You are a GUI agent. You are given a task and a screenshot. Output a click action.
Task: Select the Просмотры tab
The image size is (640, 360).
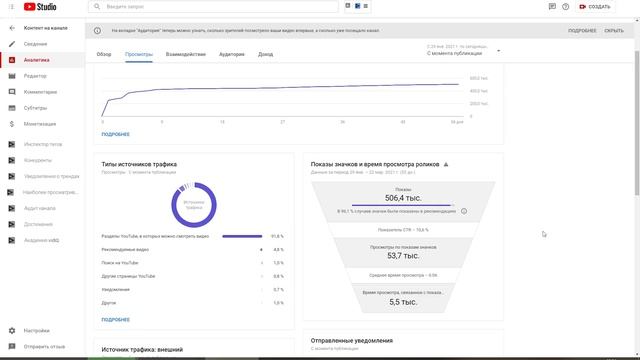click(139, 54)
